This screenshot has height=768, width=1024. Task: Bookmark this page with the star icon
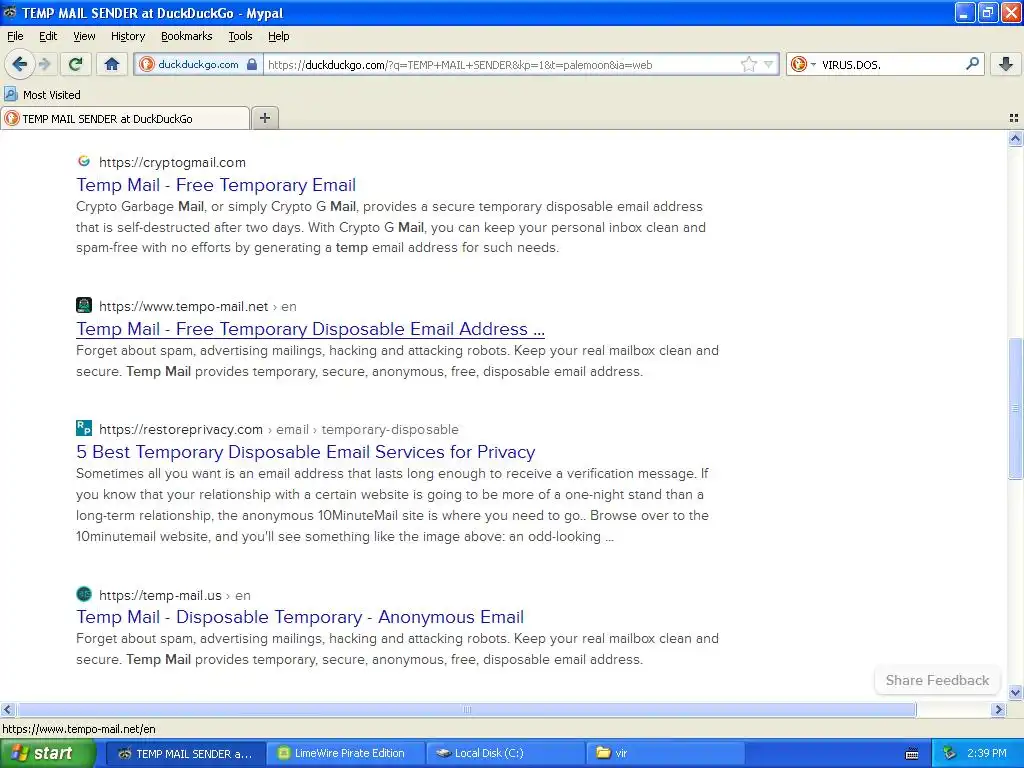[748, 64]
